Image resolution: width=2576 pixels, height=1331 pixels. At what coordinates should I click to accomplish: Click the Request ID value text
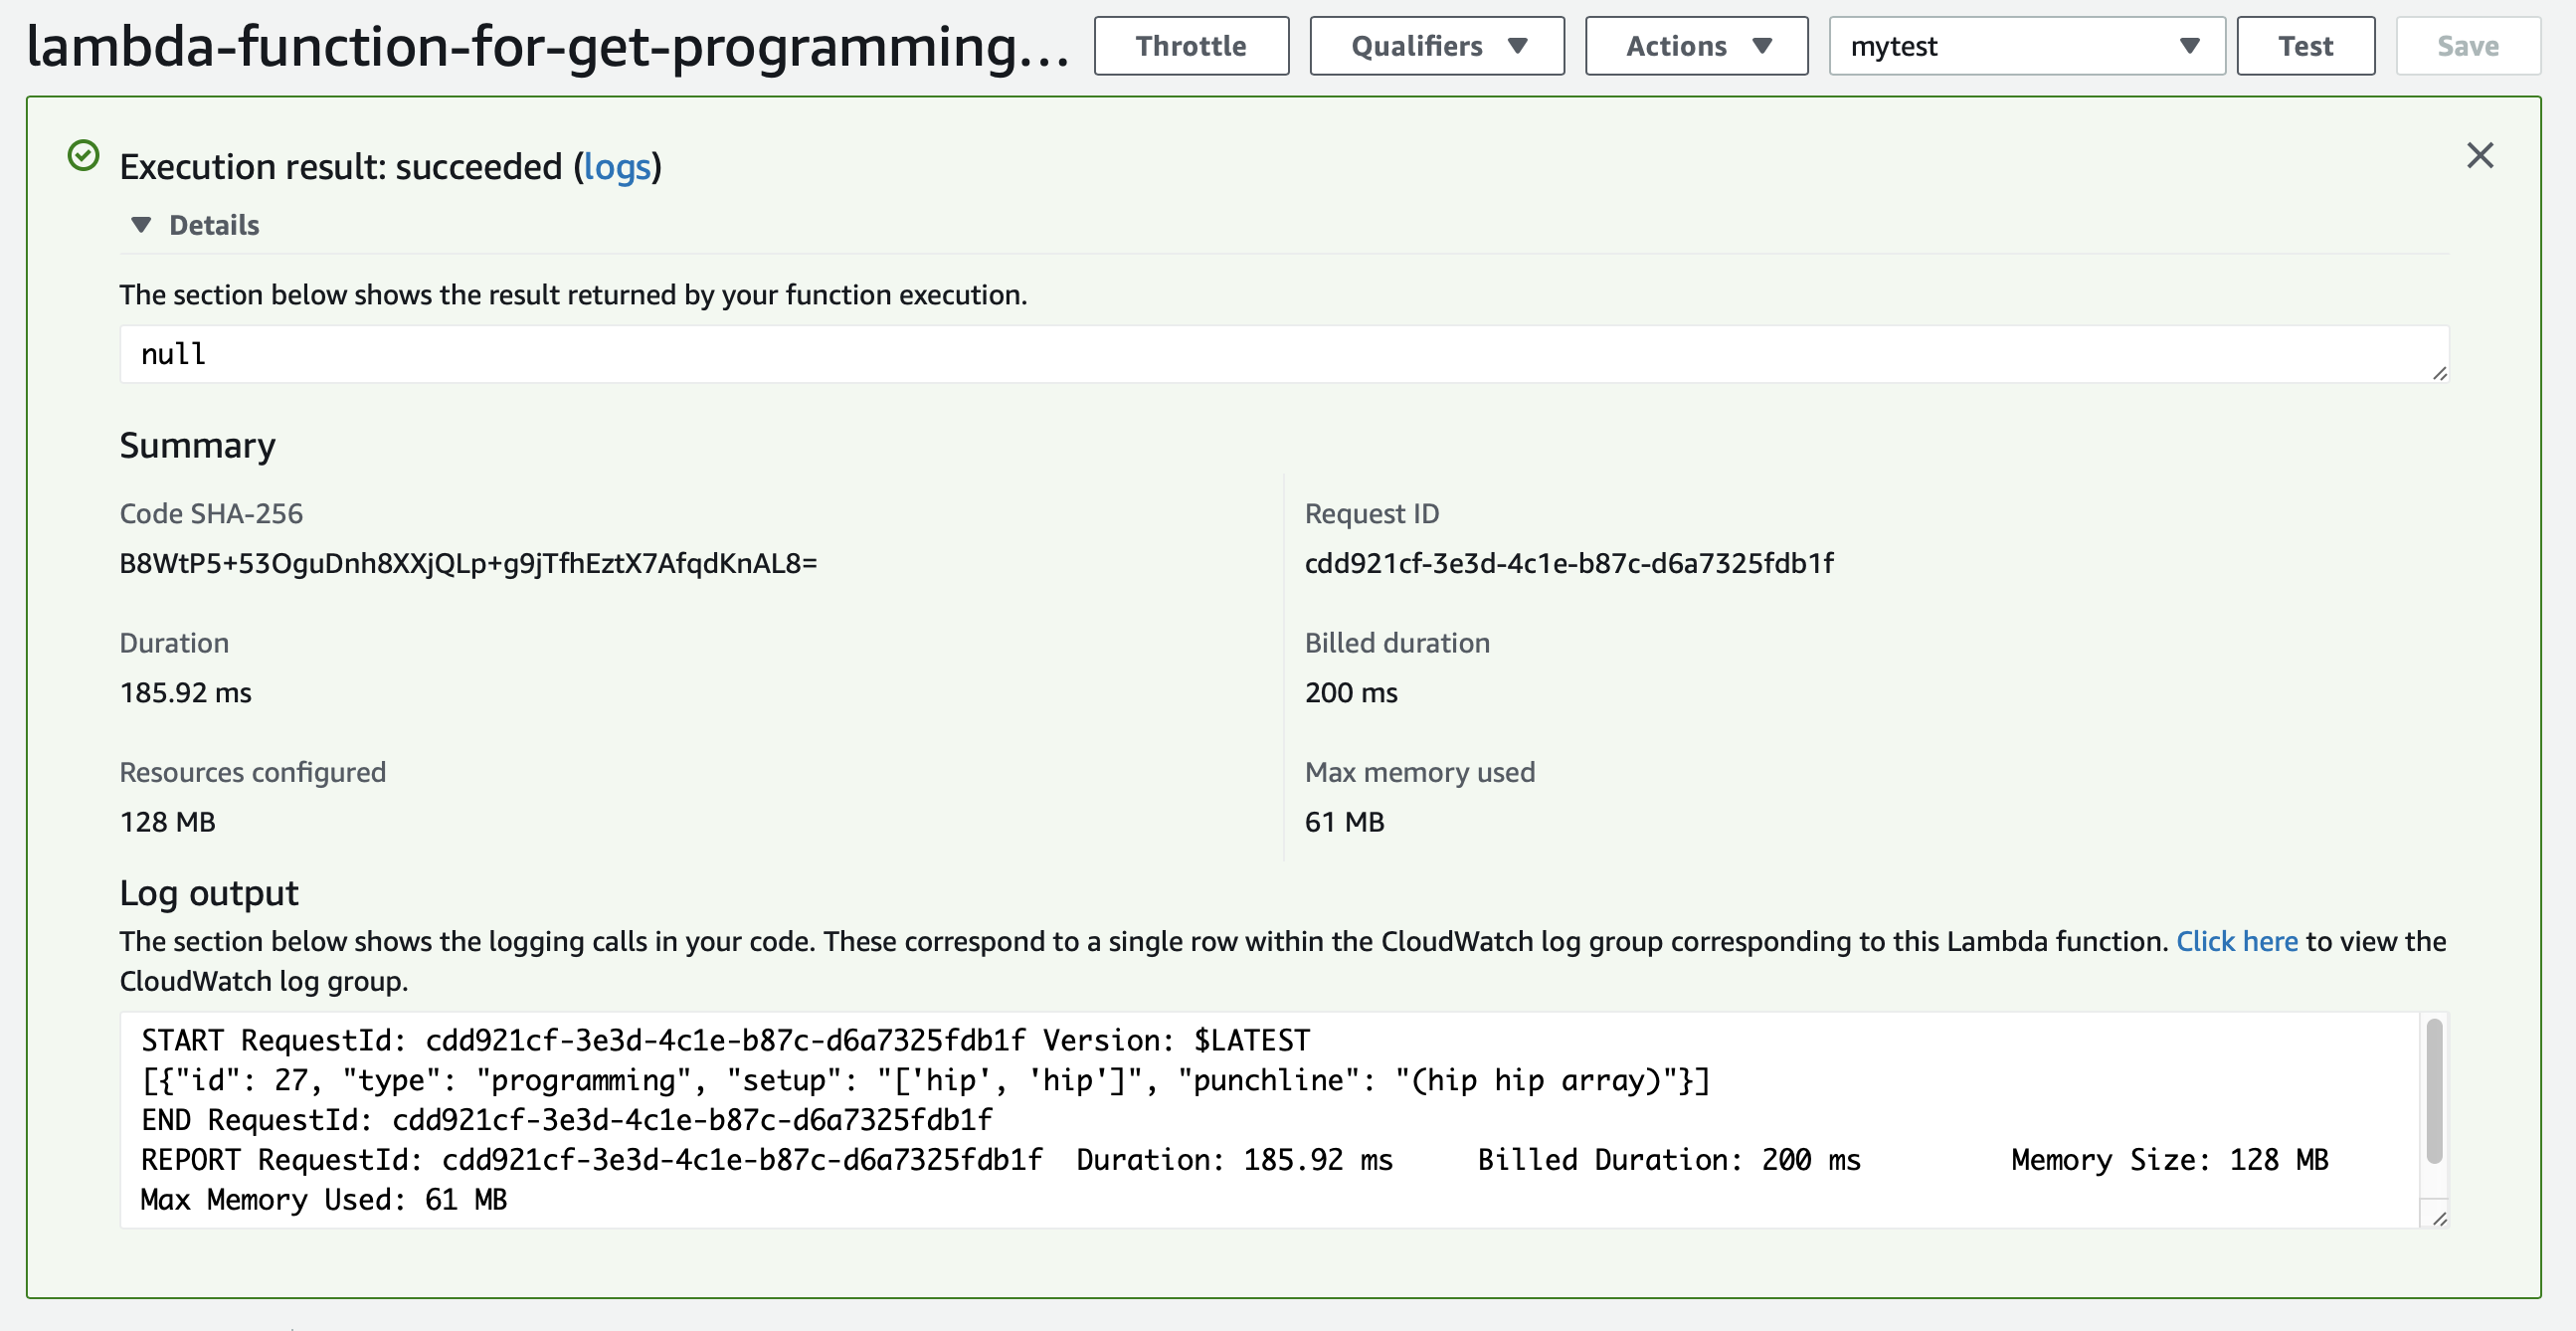pos(1568,564)
